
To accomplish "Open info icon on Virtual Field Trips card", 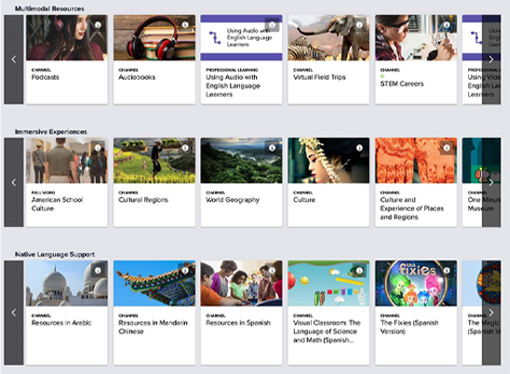I will 359,25.
